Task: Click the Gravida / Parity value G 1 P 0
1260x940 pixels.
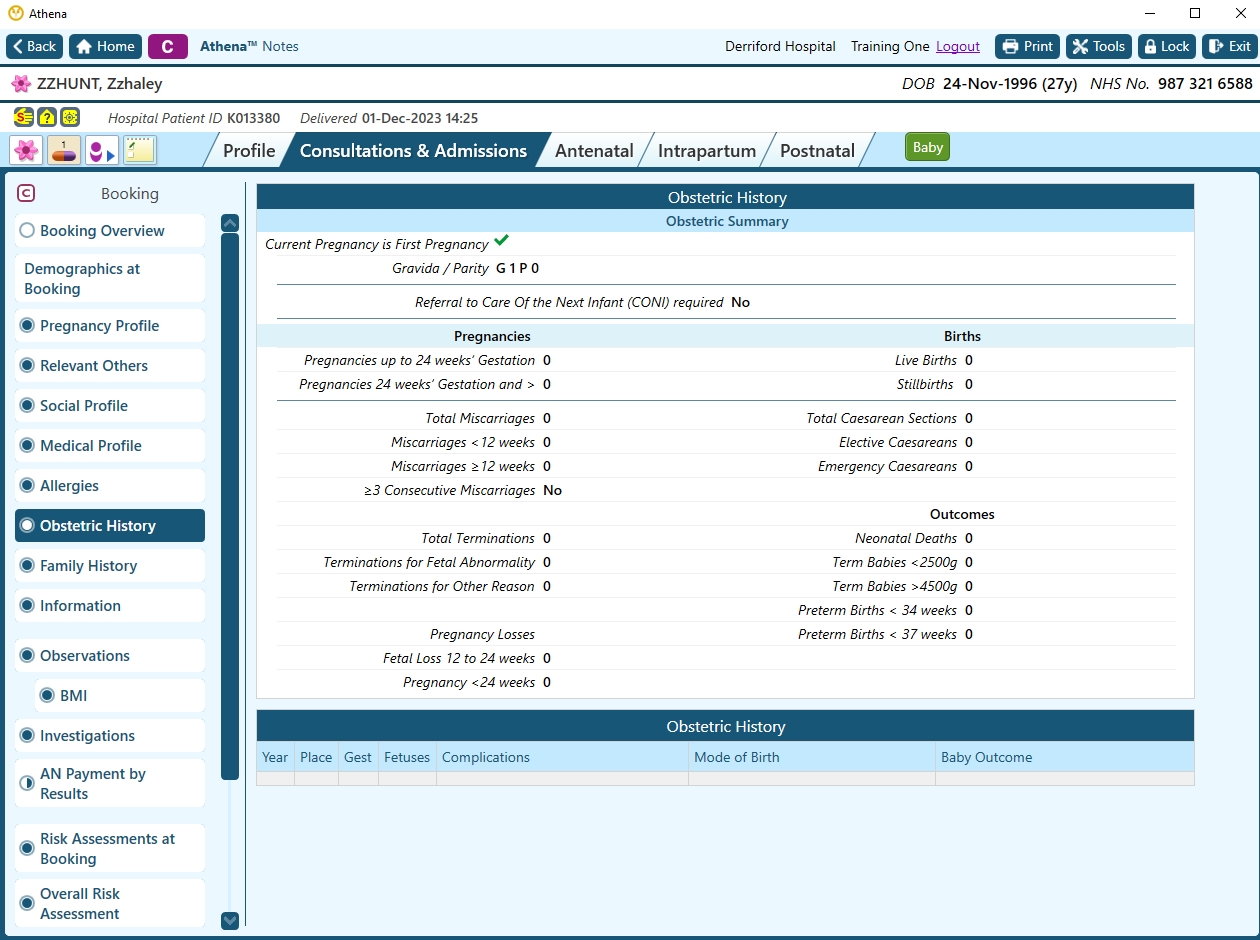Action: pos(517,268)
